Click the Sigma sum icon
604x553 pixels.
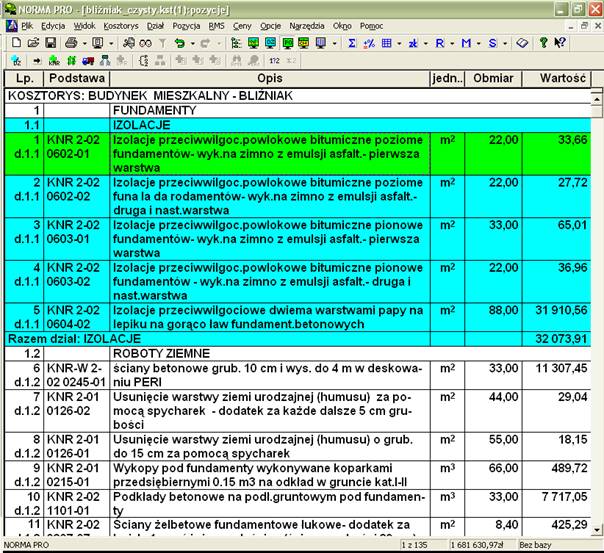(351, 44)
